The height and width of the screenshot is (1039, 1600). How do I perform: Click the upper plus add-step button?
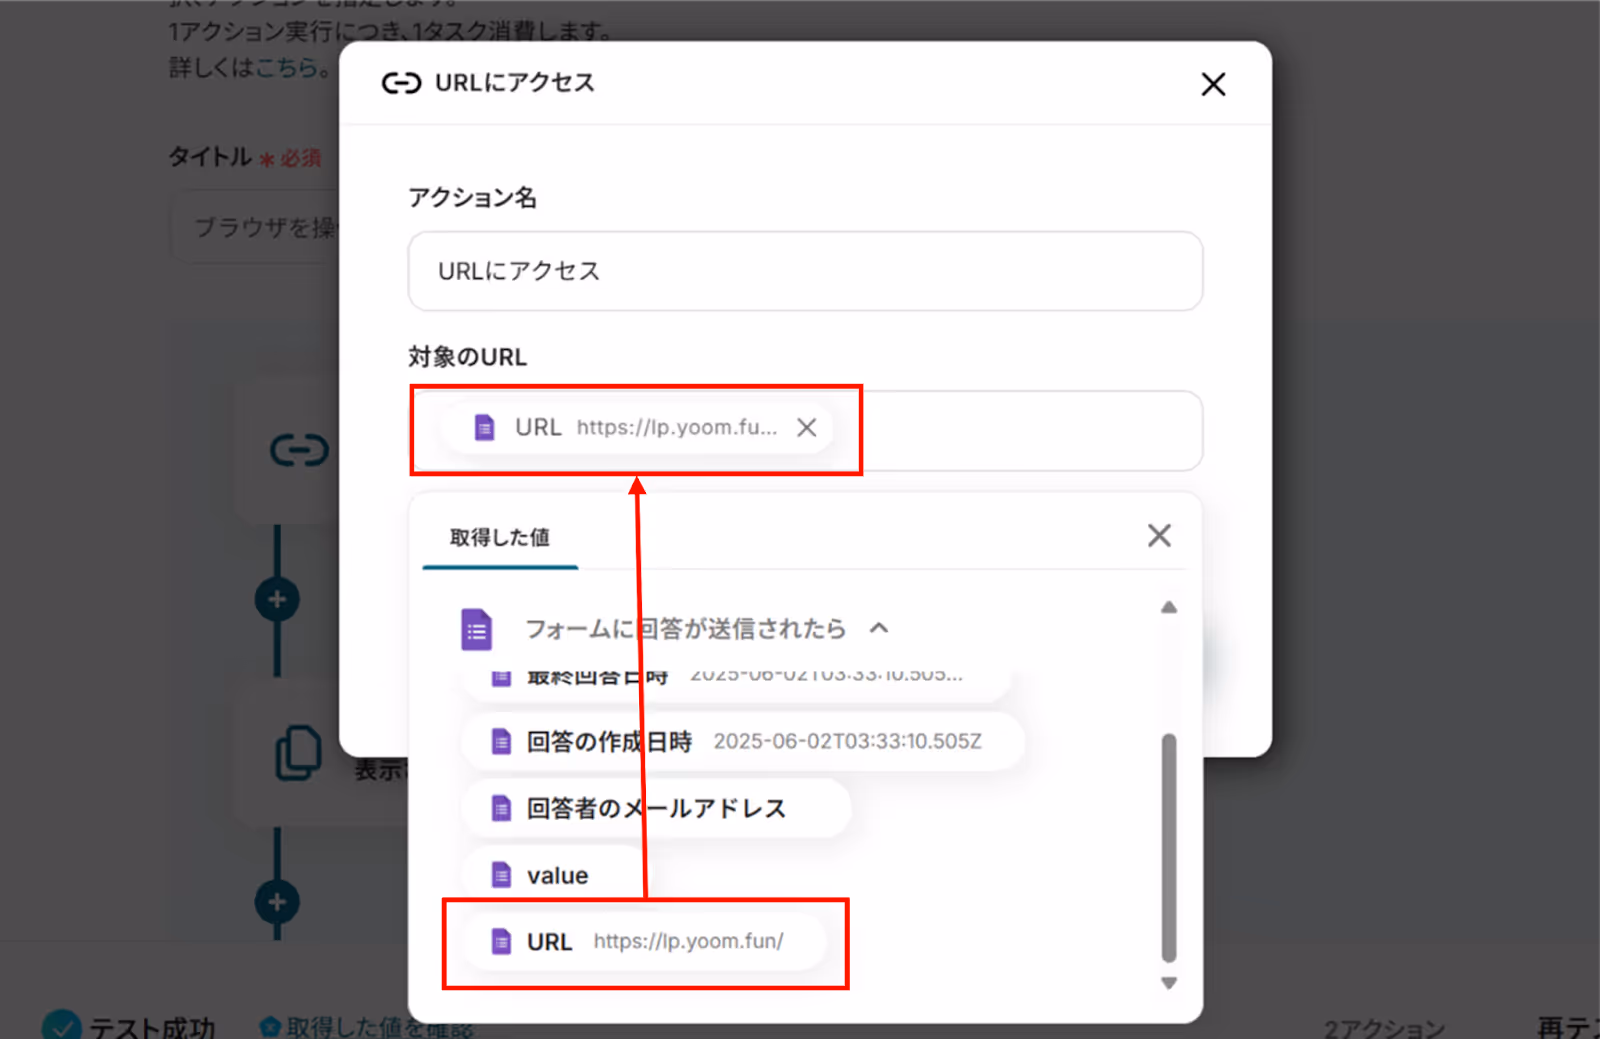click(x=277, y=600)
